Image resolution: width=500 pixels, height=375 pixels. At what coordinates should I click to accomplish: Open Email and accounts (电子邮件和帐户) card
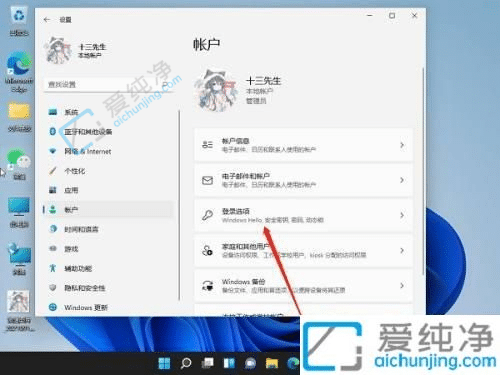[303, 180]
